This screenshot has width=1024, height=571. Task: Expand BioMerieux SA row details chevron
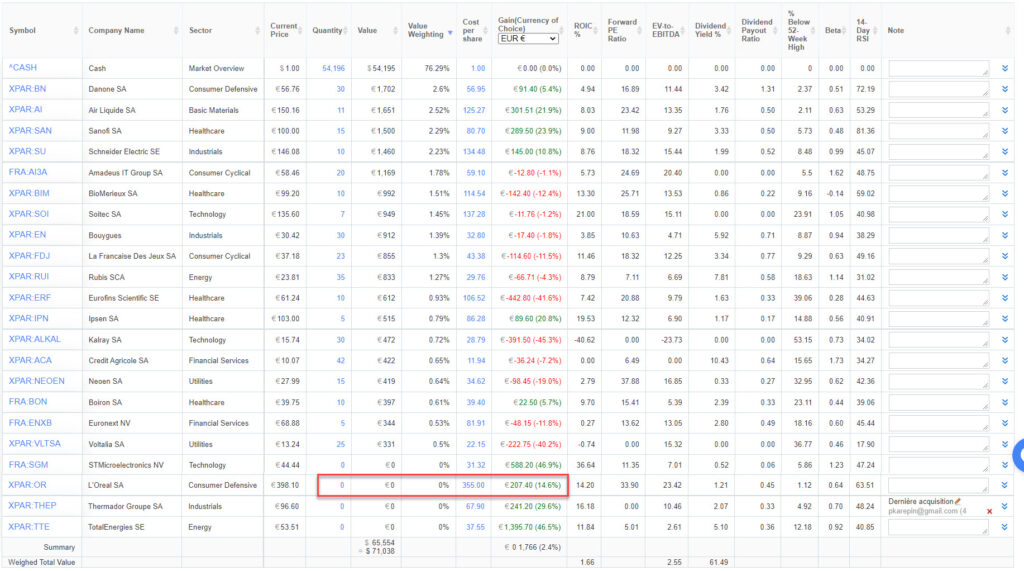1005,193
